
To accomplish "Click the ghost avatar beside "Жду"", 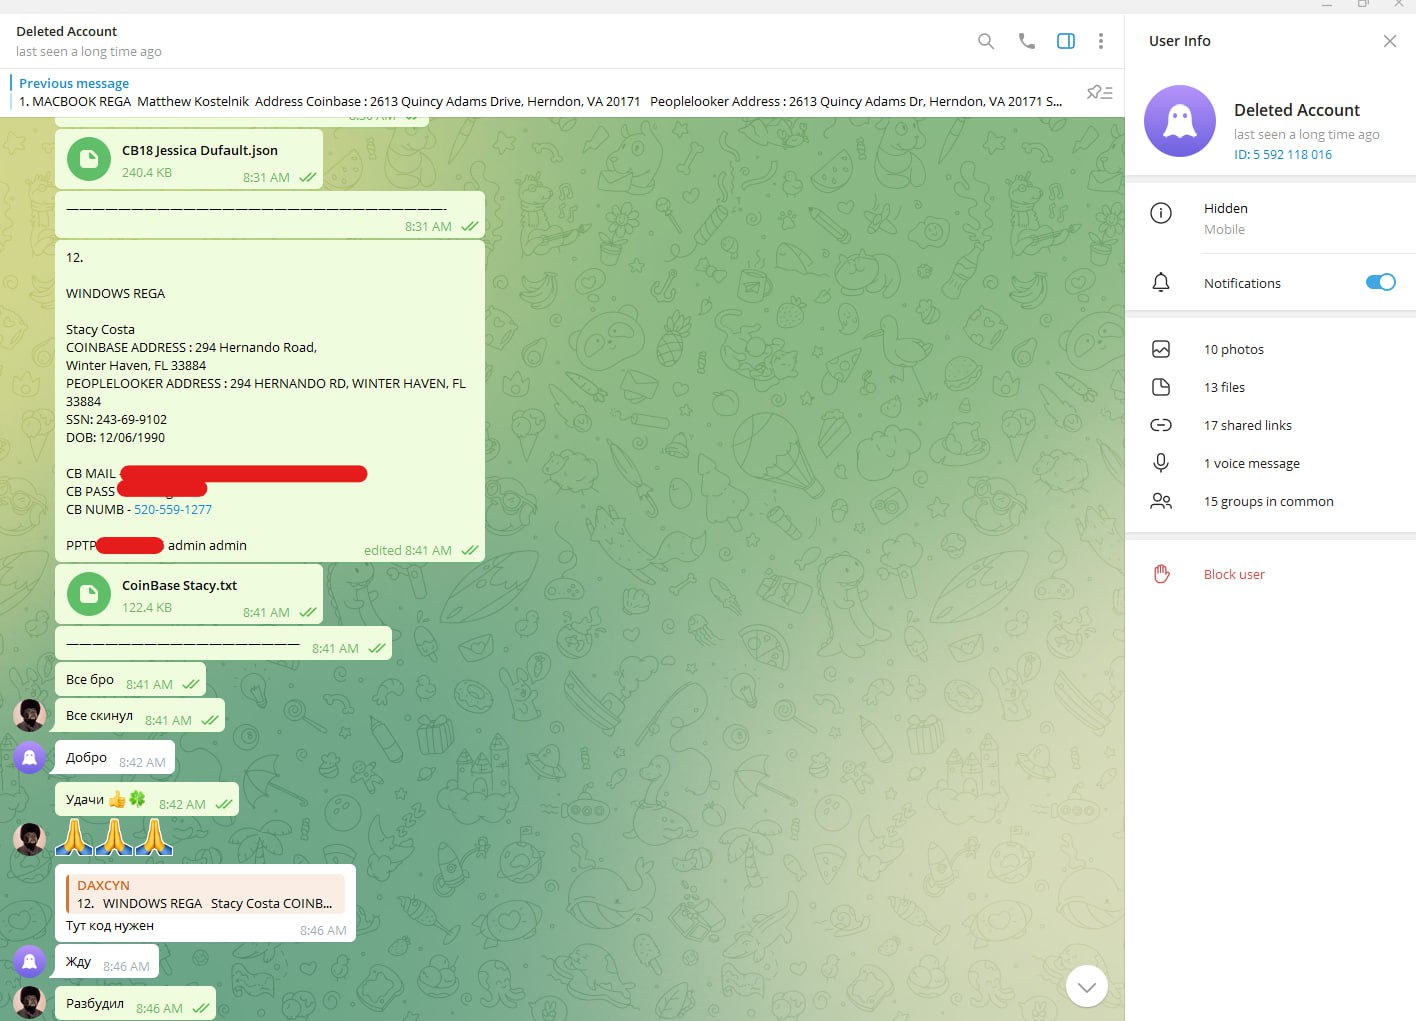I will coord(30,961).
